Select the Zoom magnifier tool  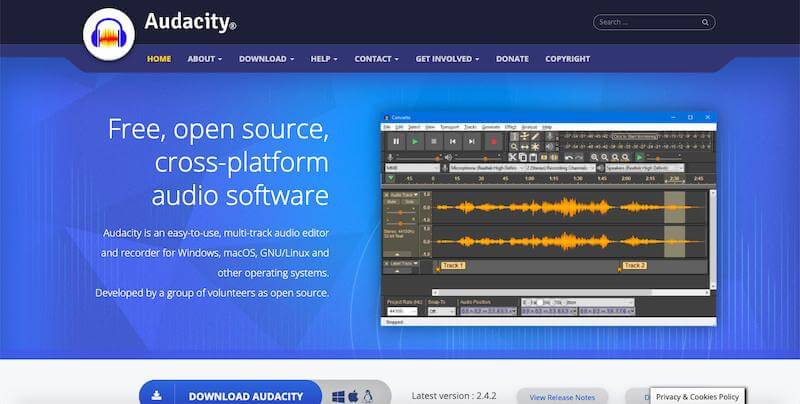[x=514, y=146]
